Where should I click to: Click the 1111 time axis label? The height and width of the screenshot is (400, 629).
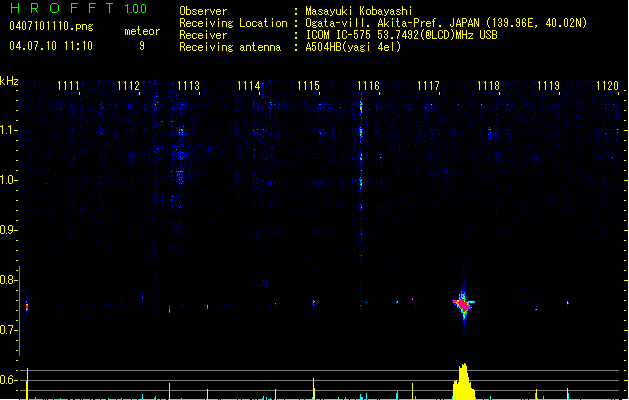click(x=68, y=86)
